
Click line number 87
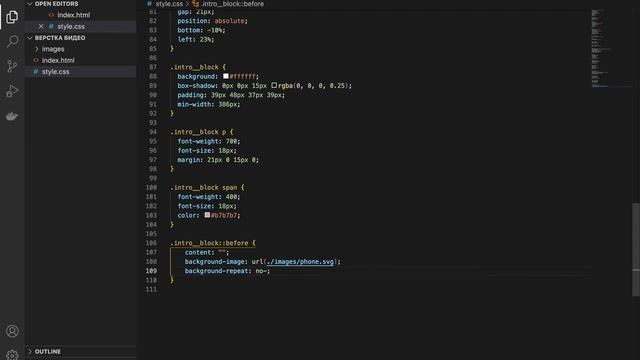point(153,67)
